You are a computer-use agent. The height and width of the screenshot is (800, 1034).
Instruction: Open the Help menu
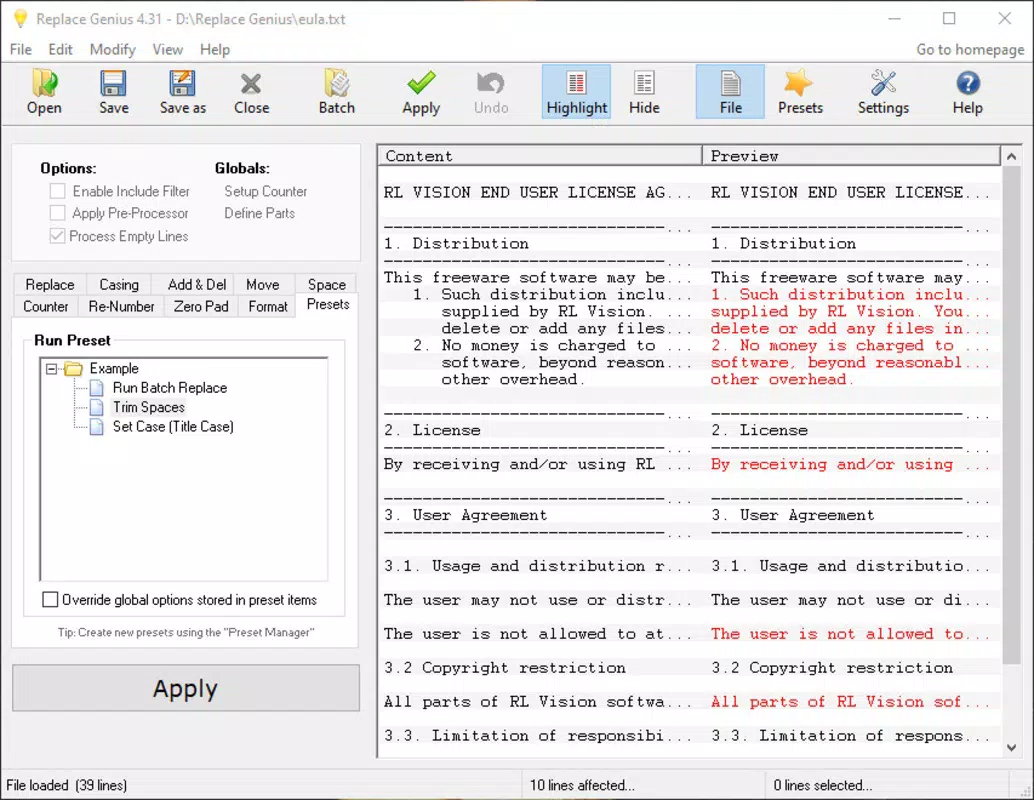coord(215,49)
